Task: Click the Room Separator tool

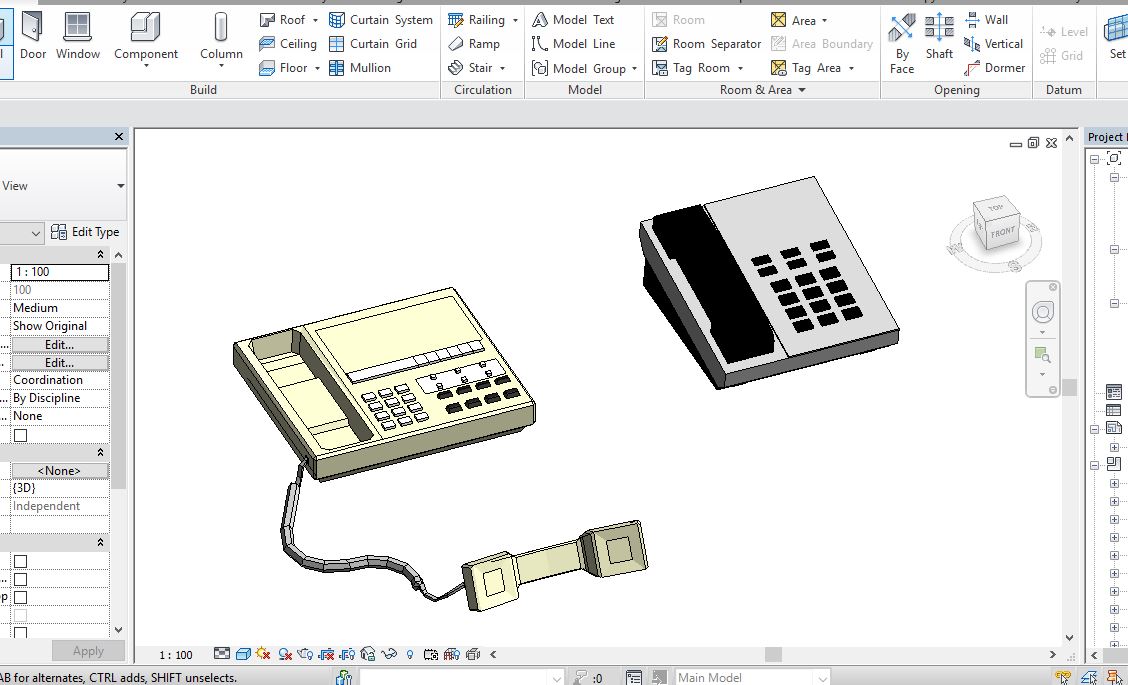Action: point(706,44)
